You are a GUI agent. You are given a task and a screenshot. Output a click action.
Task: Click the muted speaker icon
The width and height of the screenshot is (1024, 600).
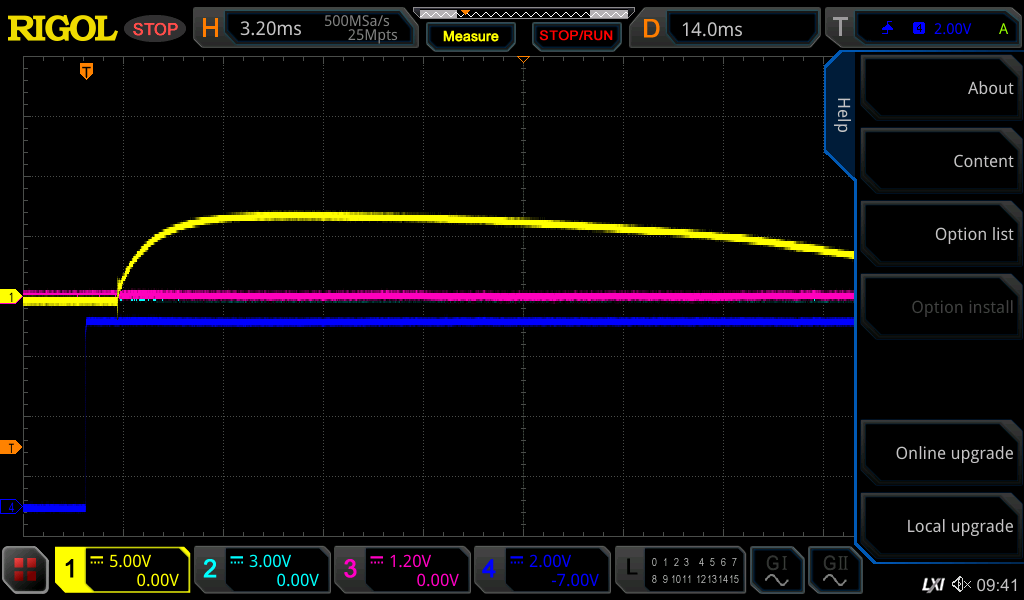coord(961,584)
